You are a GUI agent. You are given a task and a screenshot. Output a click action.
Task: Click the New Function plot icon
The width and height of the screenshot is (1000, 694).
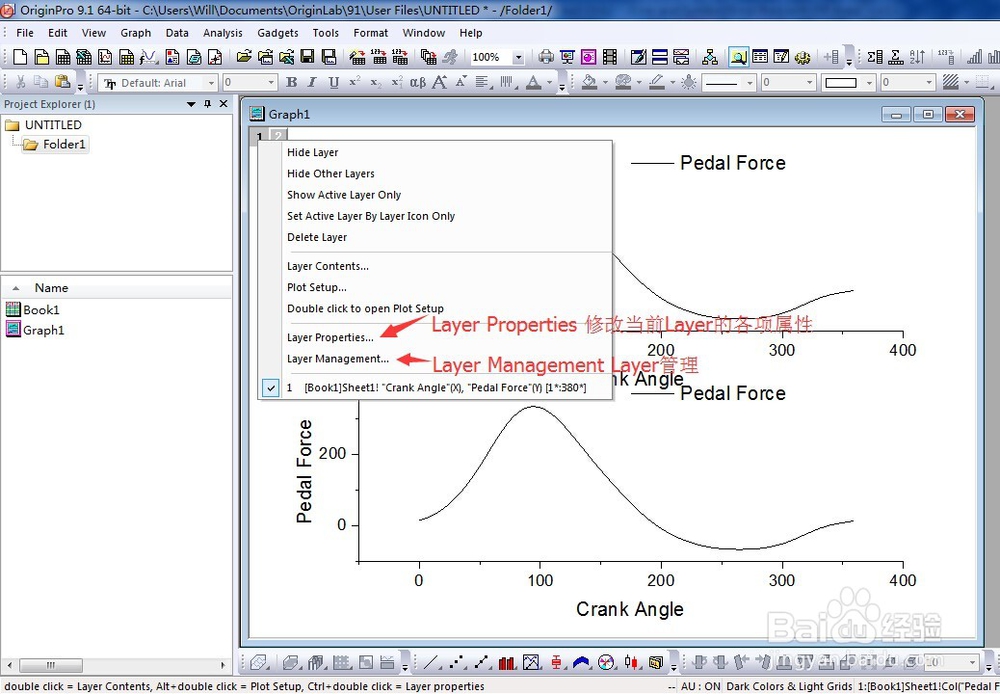point(148,57)
